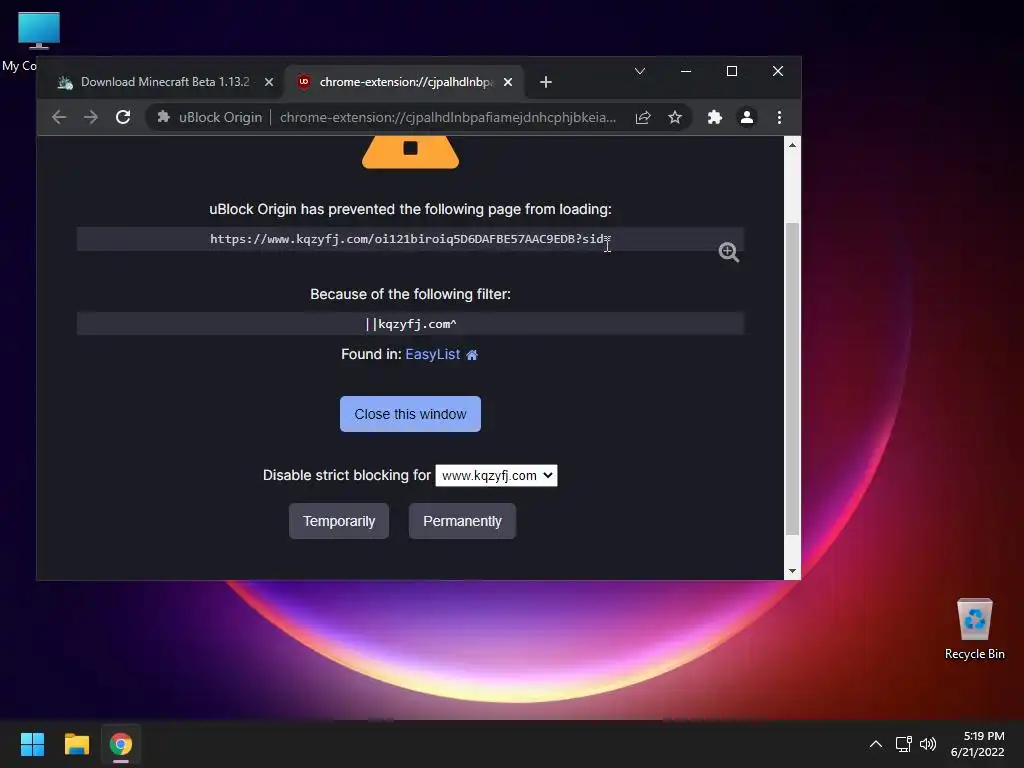Open the clock showing 5:19 PM

point(978,744)
